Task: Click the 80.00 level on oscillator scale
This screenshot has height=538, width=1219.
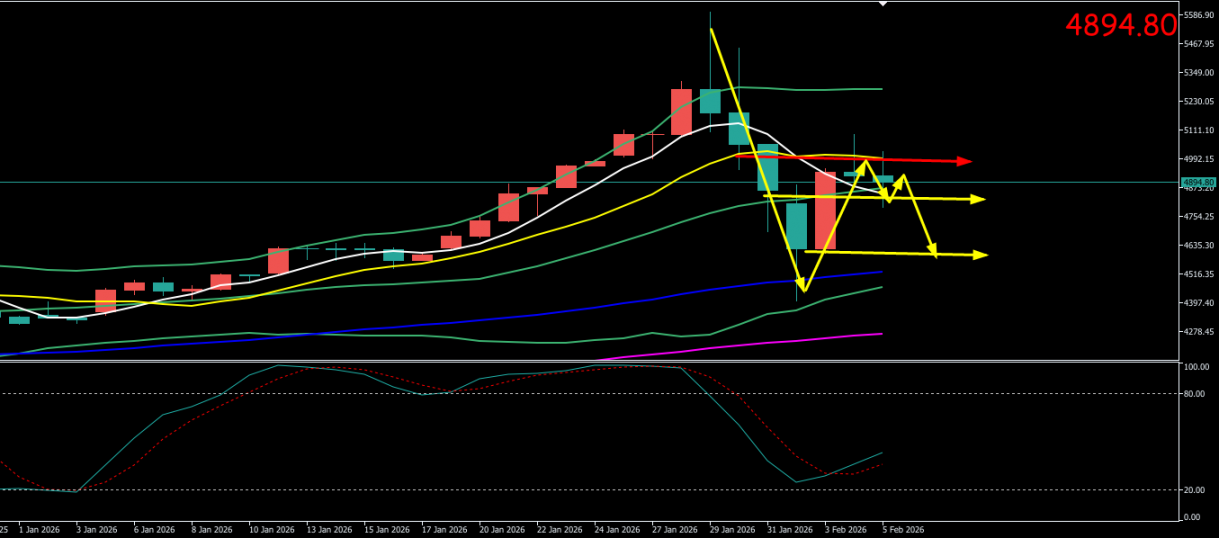Action: click(1193, 394)
